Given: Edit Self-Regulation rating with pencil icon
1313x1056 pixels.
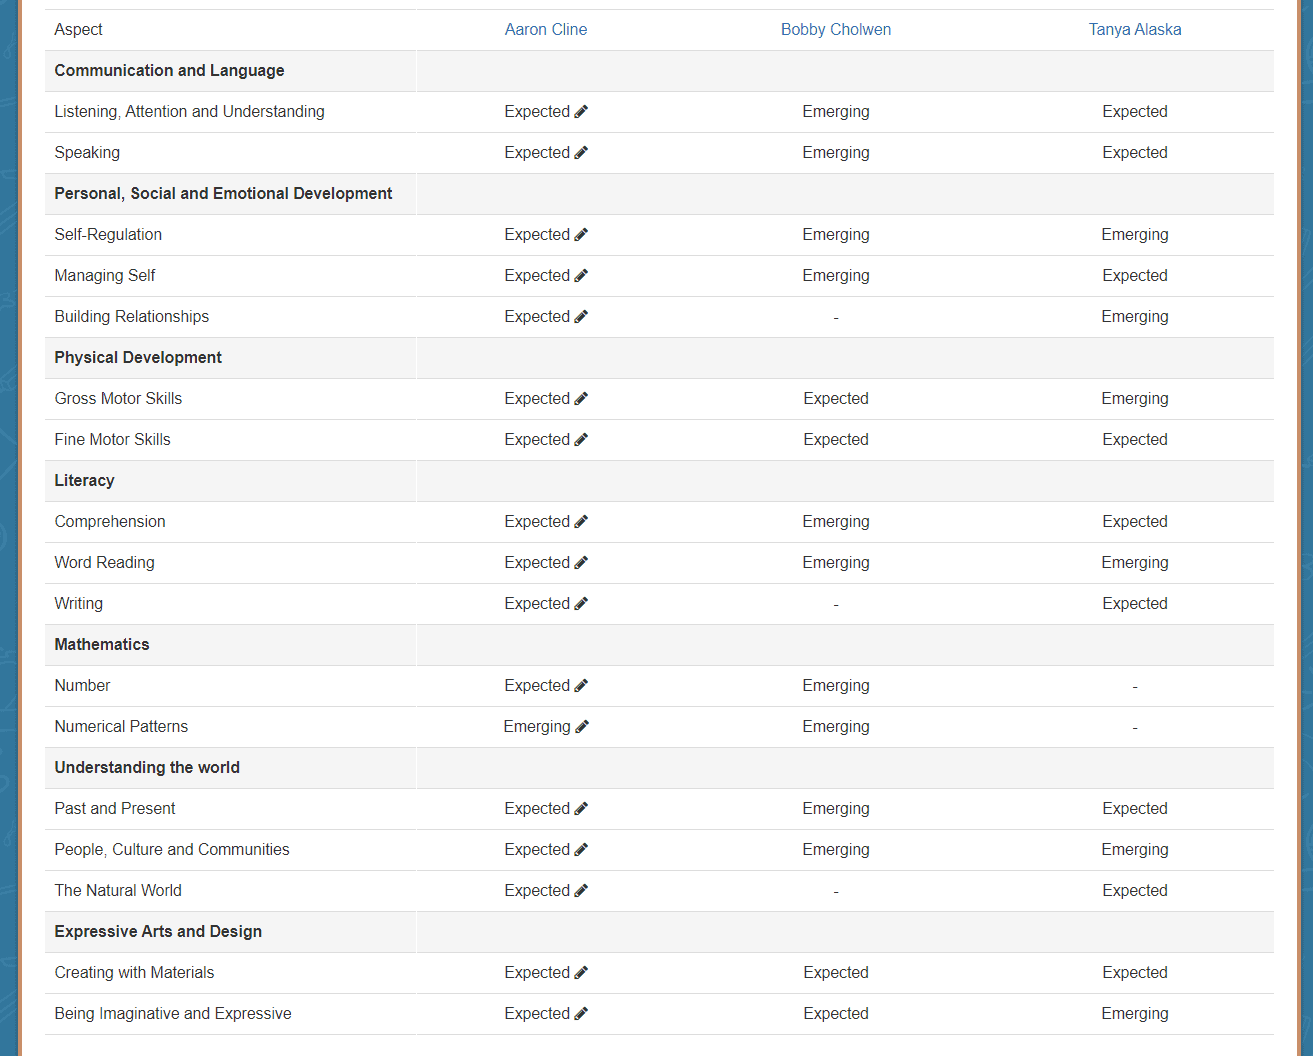Looking at the screenshot, I should point(581,235).
